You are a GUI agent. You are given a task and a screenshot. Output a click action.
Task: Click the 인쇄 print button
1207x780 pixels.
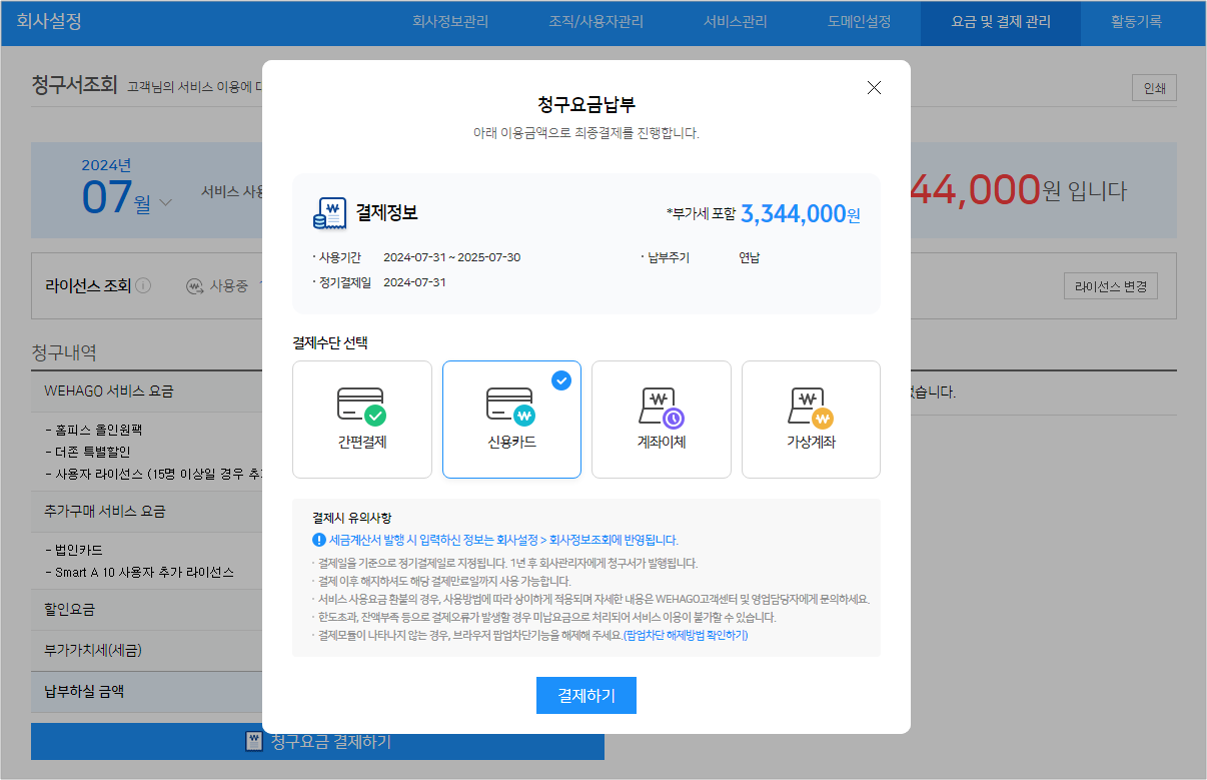(1154, 88)
